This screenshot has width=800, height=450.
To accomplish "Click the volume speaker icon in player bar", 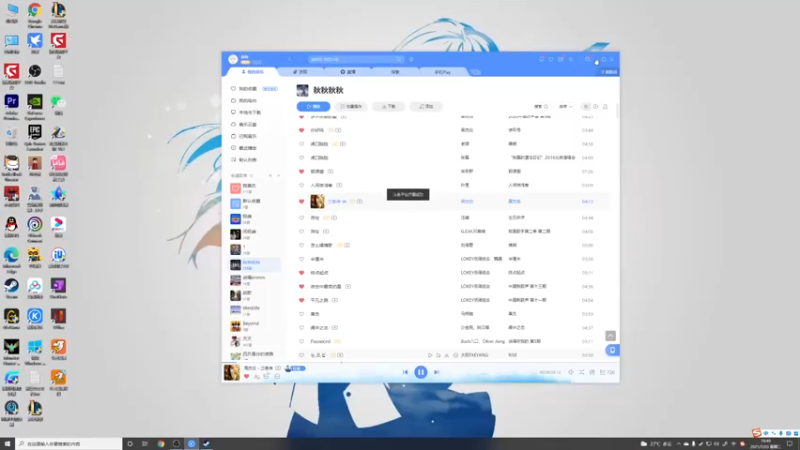I will point(571,372).
